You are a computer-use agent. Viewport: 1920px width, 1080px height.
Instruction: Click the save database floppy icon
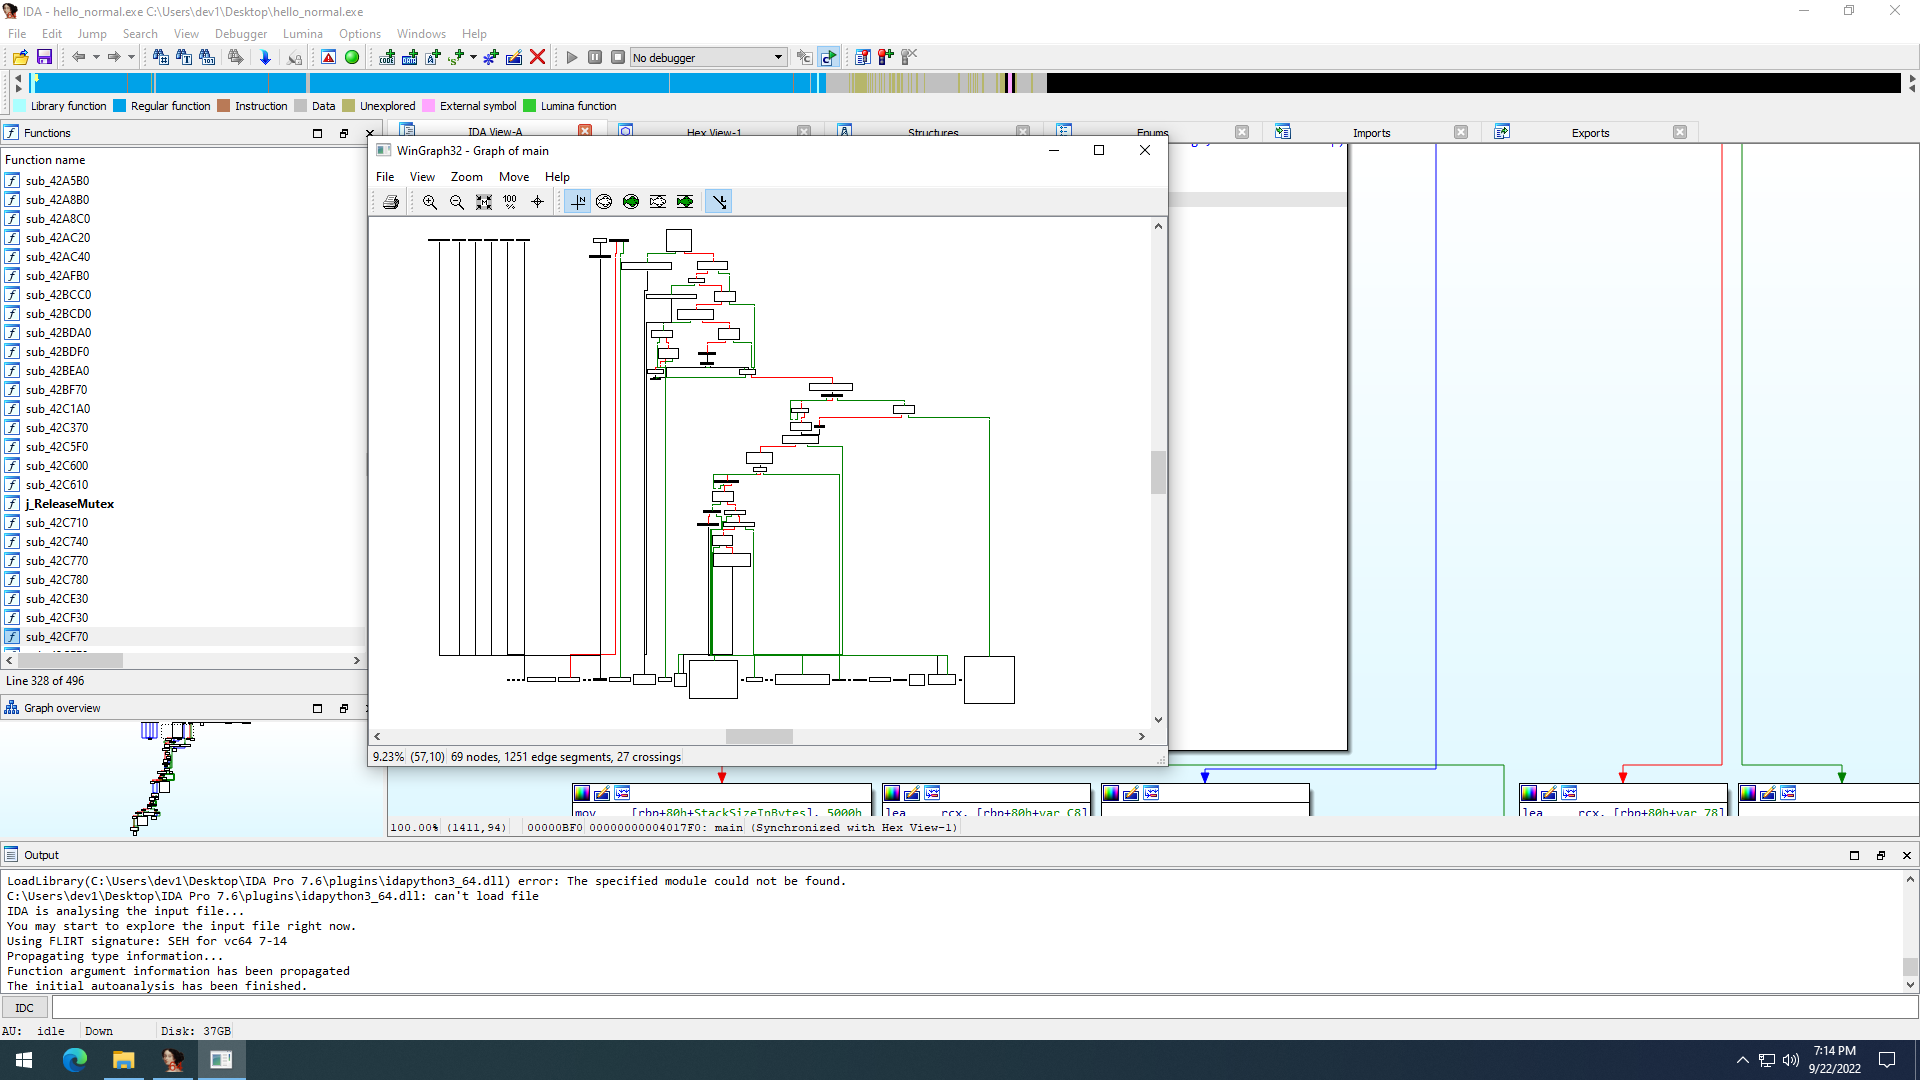coord(44,57)
